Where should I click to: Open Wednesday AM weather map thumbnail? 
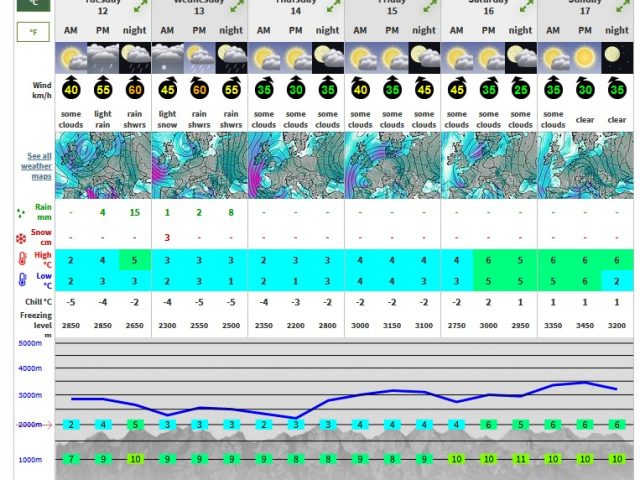[200, 165]
